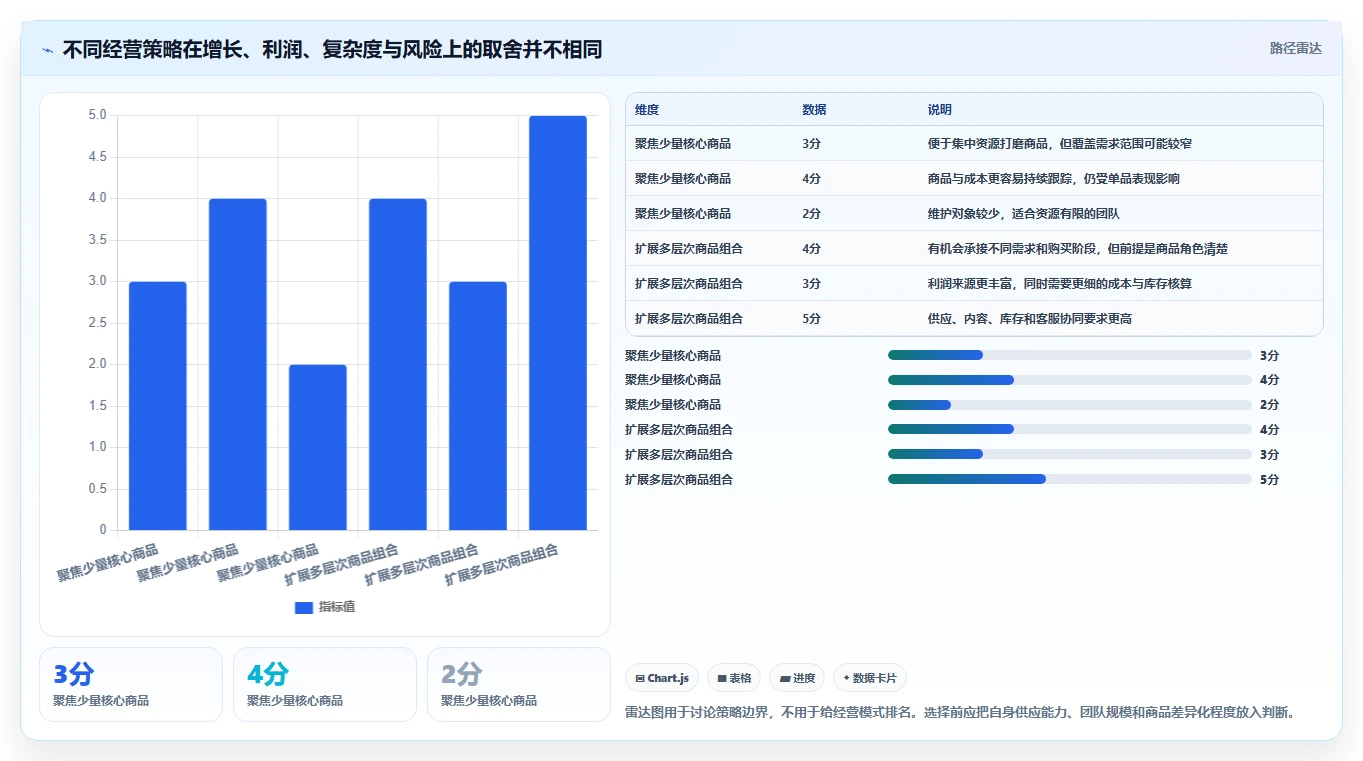Image resolution: width=1363 pixels, height=761 pixels.
Task: Select the row 有机会承接不同需求和购买阶段，但前提是商品角色清楚
Action: pyautogui.click(x=974, y=249)
